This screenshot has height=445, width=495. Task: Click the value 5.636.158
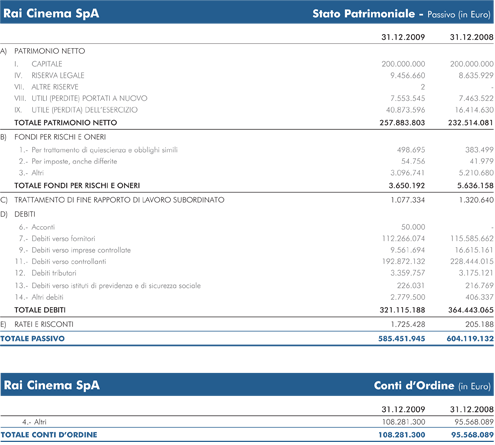coord(475,186)
